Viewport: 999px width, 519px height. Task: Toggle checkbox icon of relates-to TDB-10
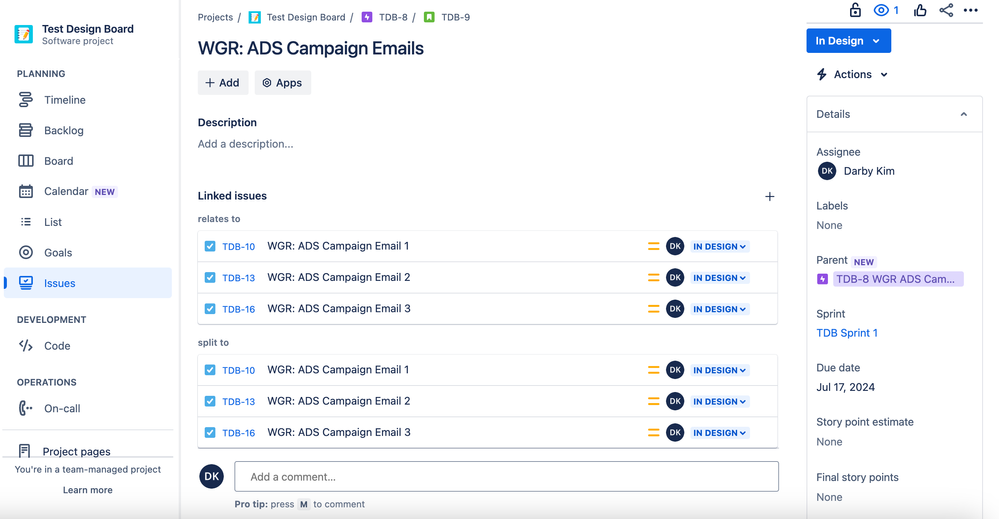coord(210,246)
